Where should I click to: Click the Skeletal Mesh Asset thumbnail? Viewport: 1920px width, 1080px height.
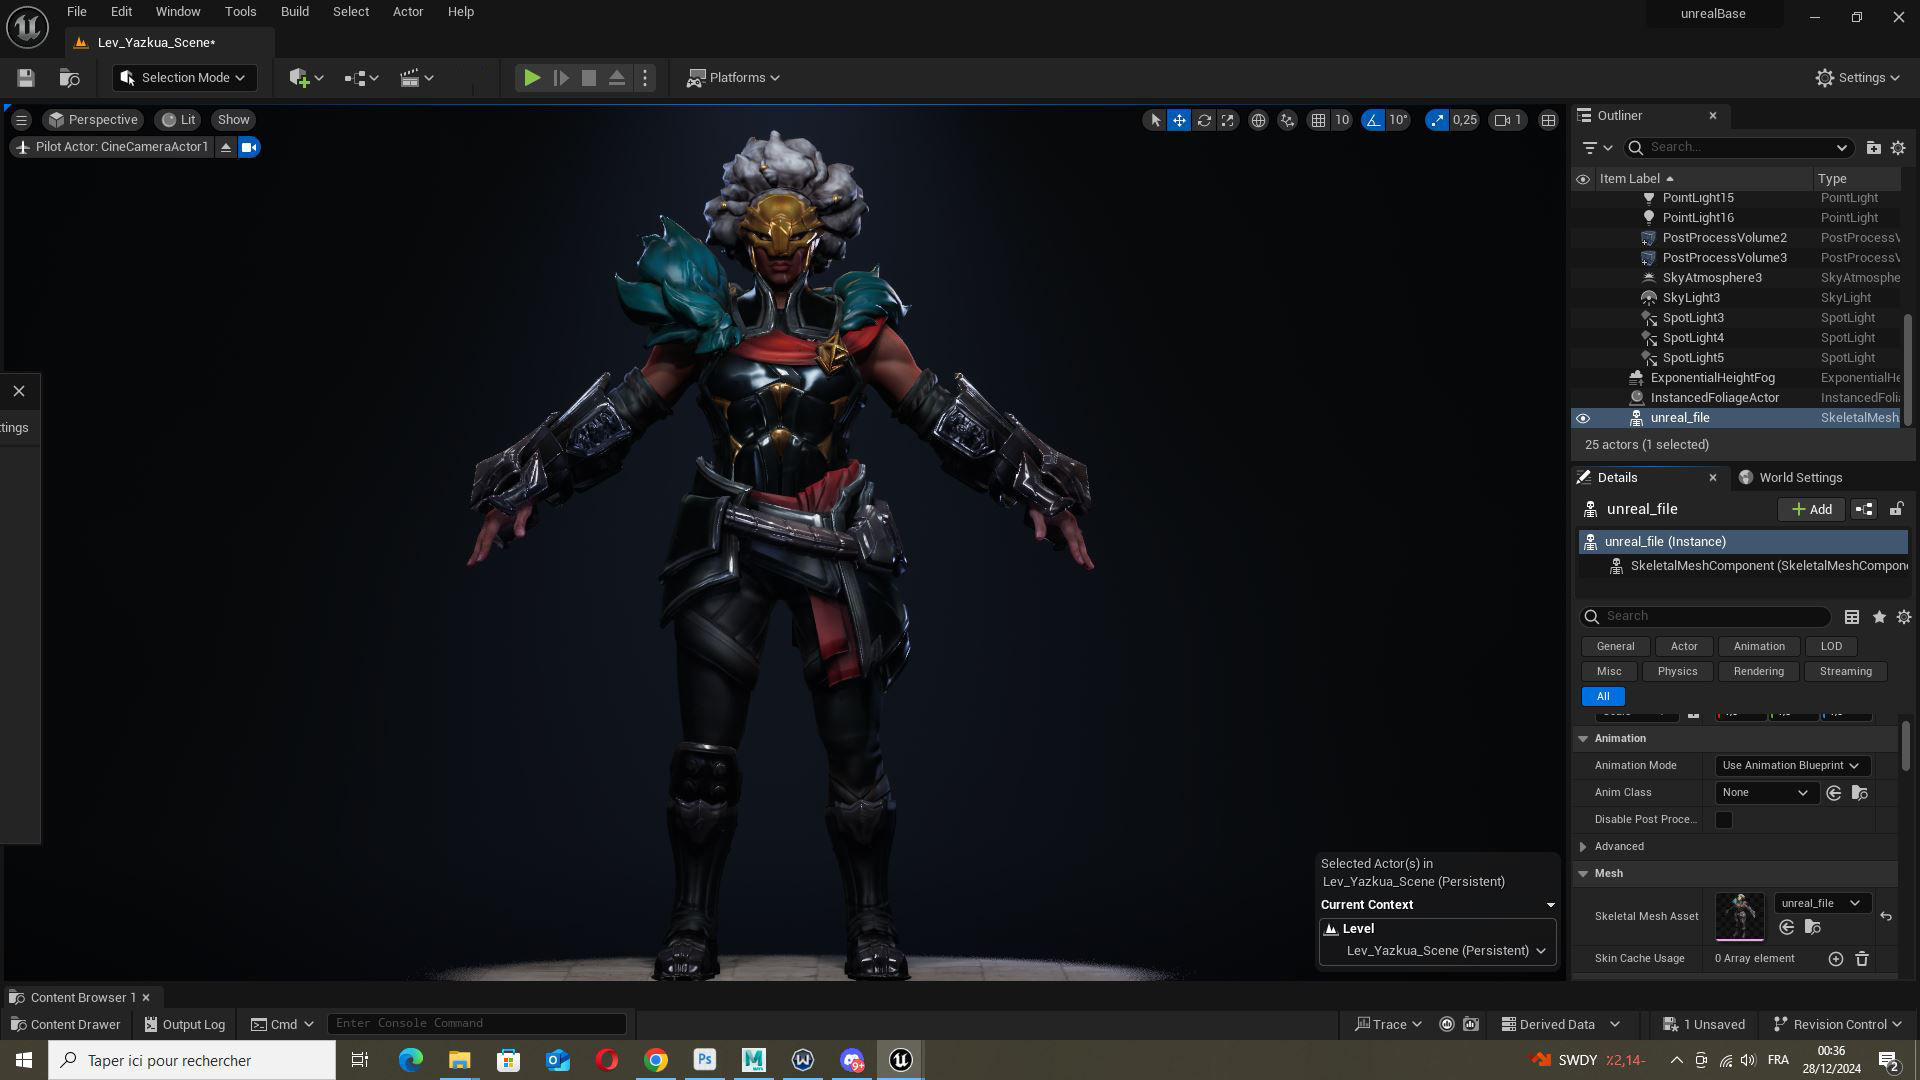[x=1740, y=916]
